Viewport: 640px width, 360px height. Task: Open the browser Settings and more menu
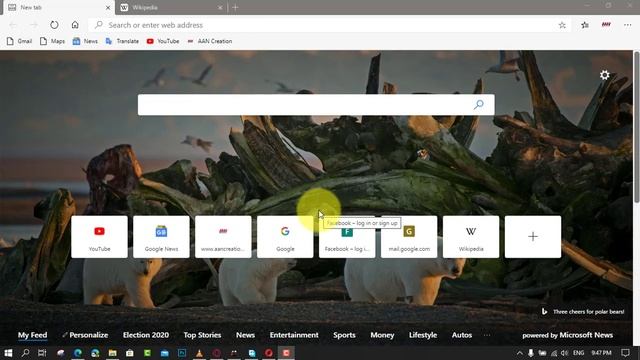(628, 25)
